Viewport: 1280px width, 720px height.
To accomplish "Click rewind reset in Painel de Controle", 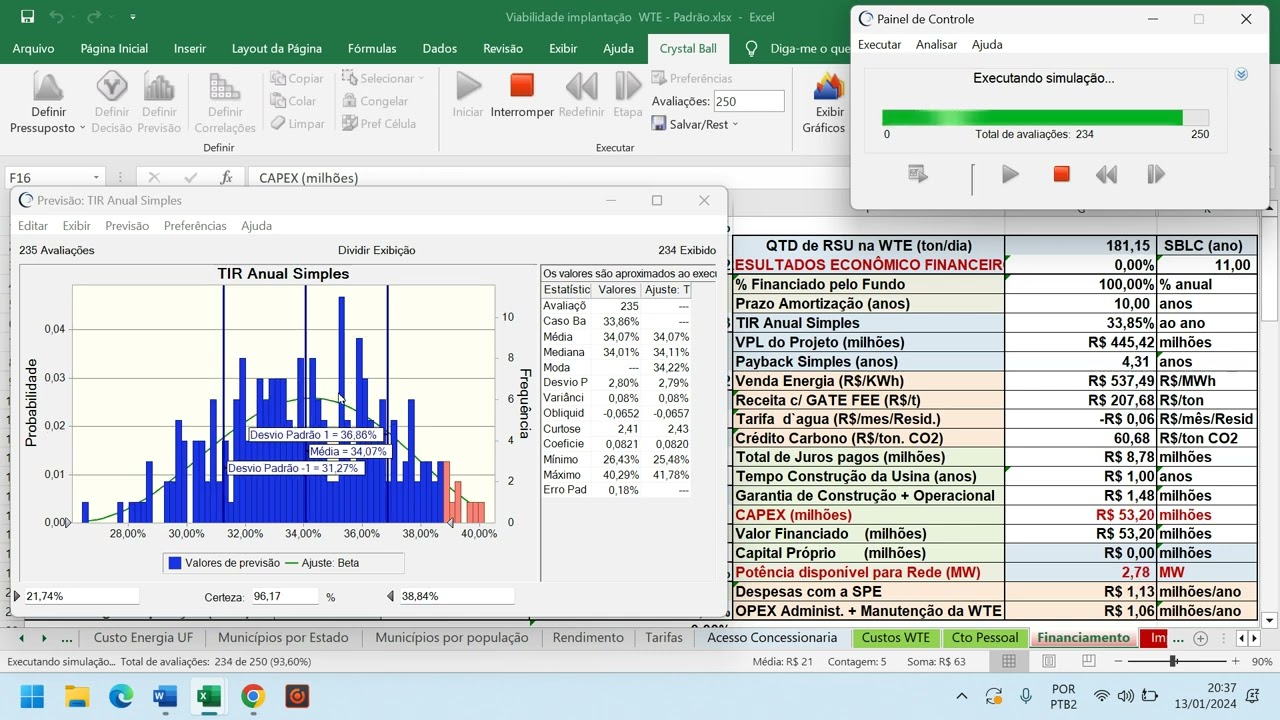I will click(x=1106, y=174).
